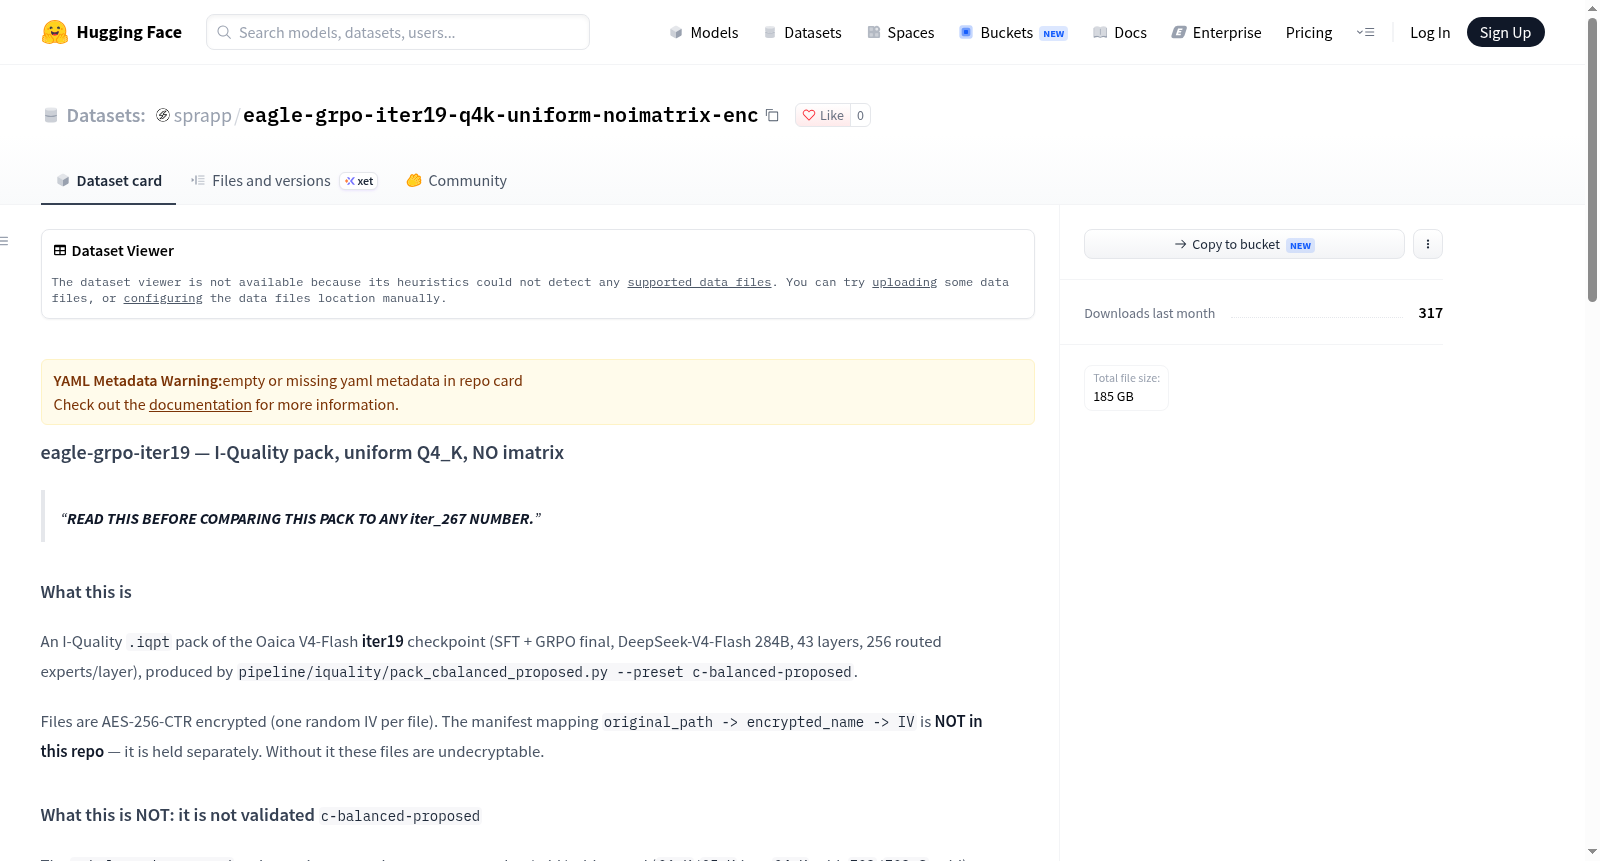Click the 'What this is' heading

click(x=86, y=592)
